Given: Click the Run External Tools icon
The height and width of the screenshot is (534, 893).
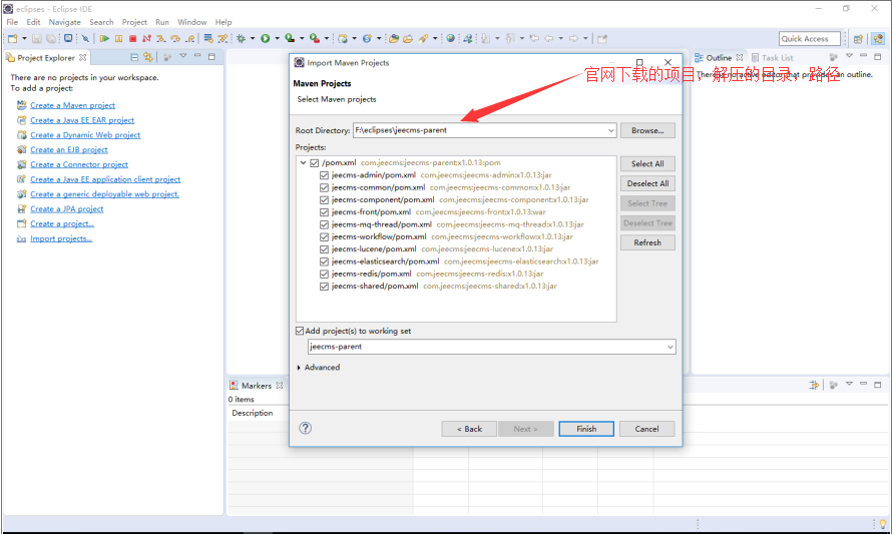Looking at the screenshot, I should point(314,39).
